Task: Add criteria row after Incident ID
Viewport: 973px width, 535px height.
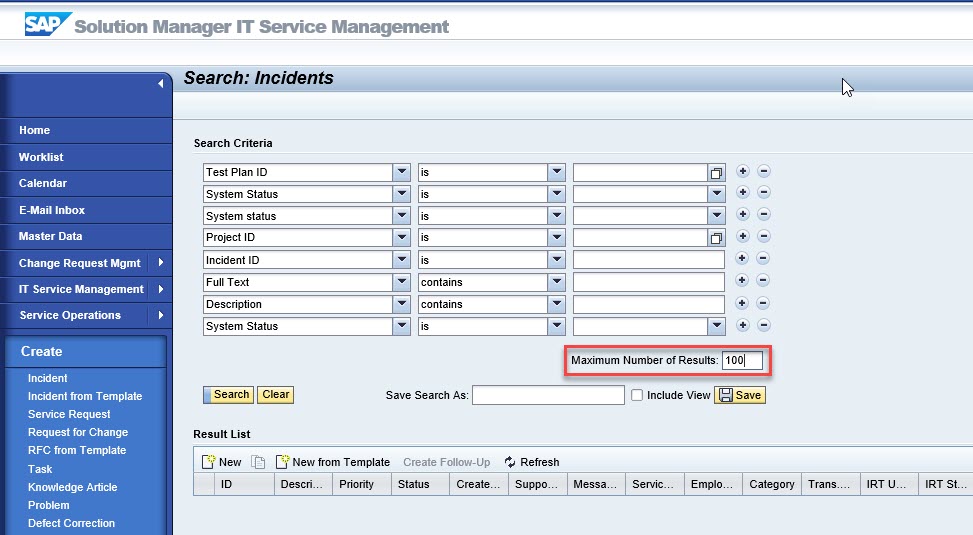Action: pos(742,258)
